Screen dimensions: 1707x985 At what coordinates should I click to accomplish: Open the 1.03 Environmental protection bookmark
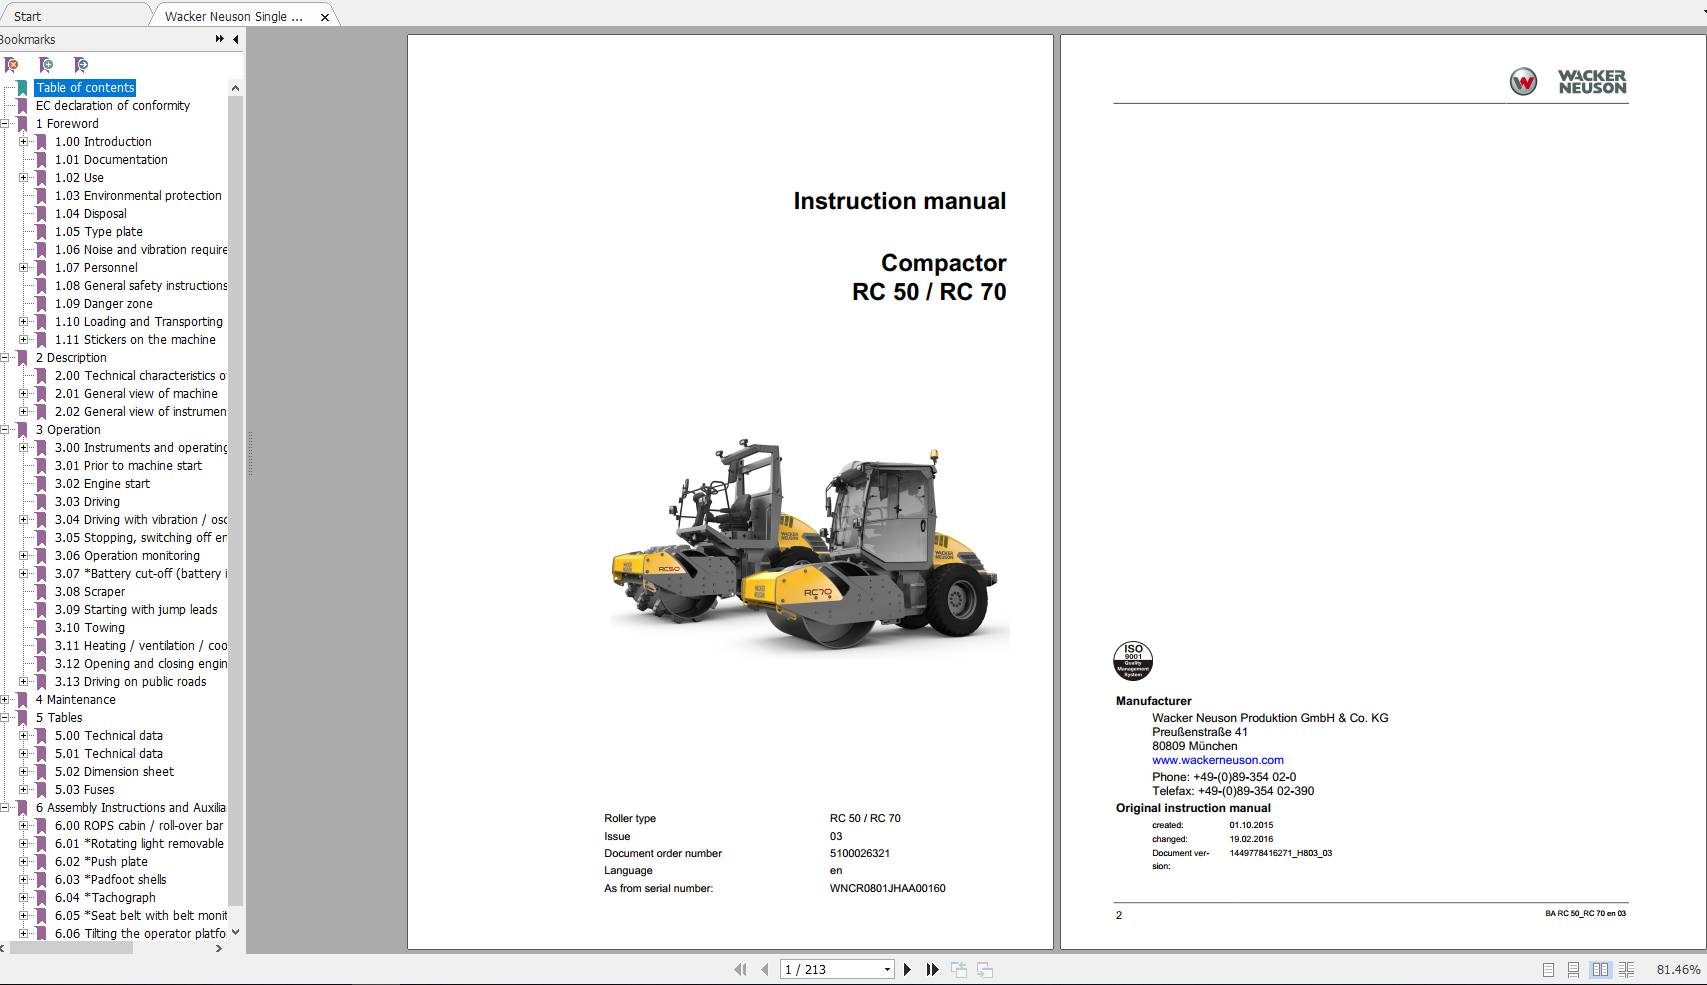(138, 196)
